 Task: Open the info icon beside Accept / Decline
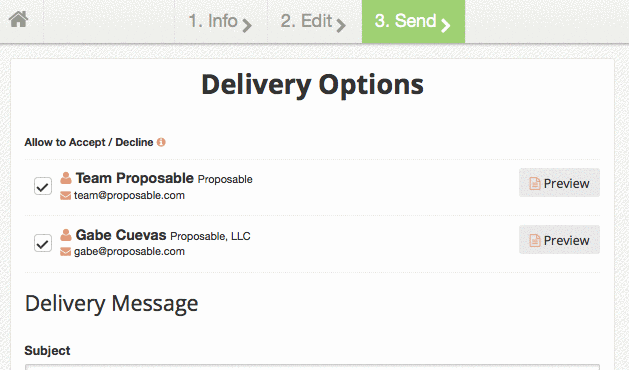pos(161,142)
